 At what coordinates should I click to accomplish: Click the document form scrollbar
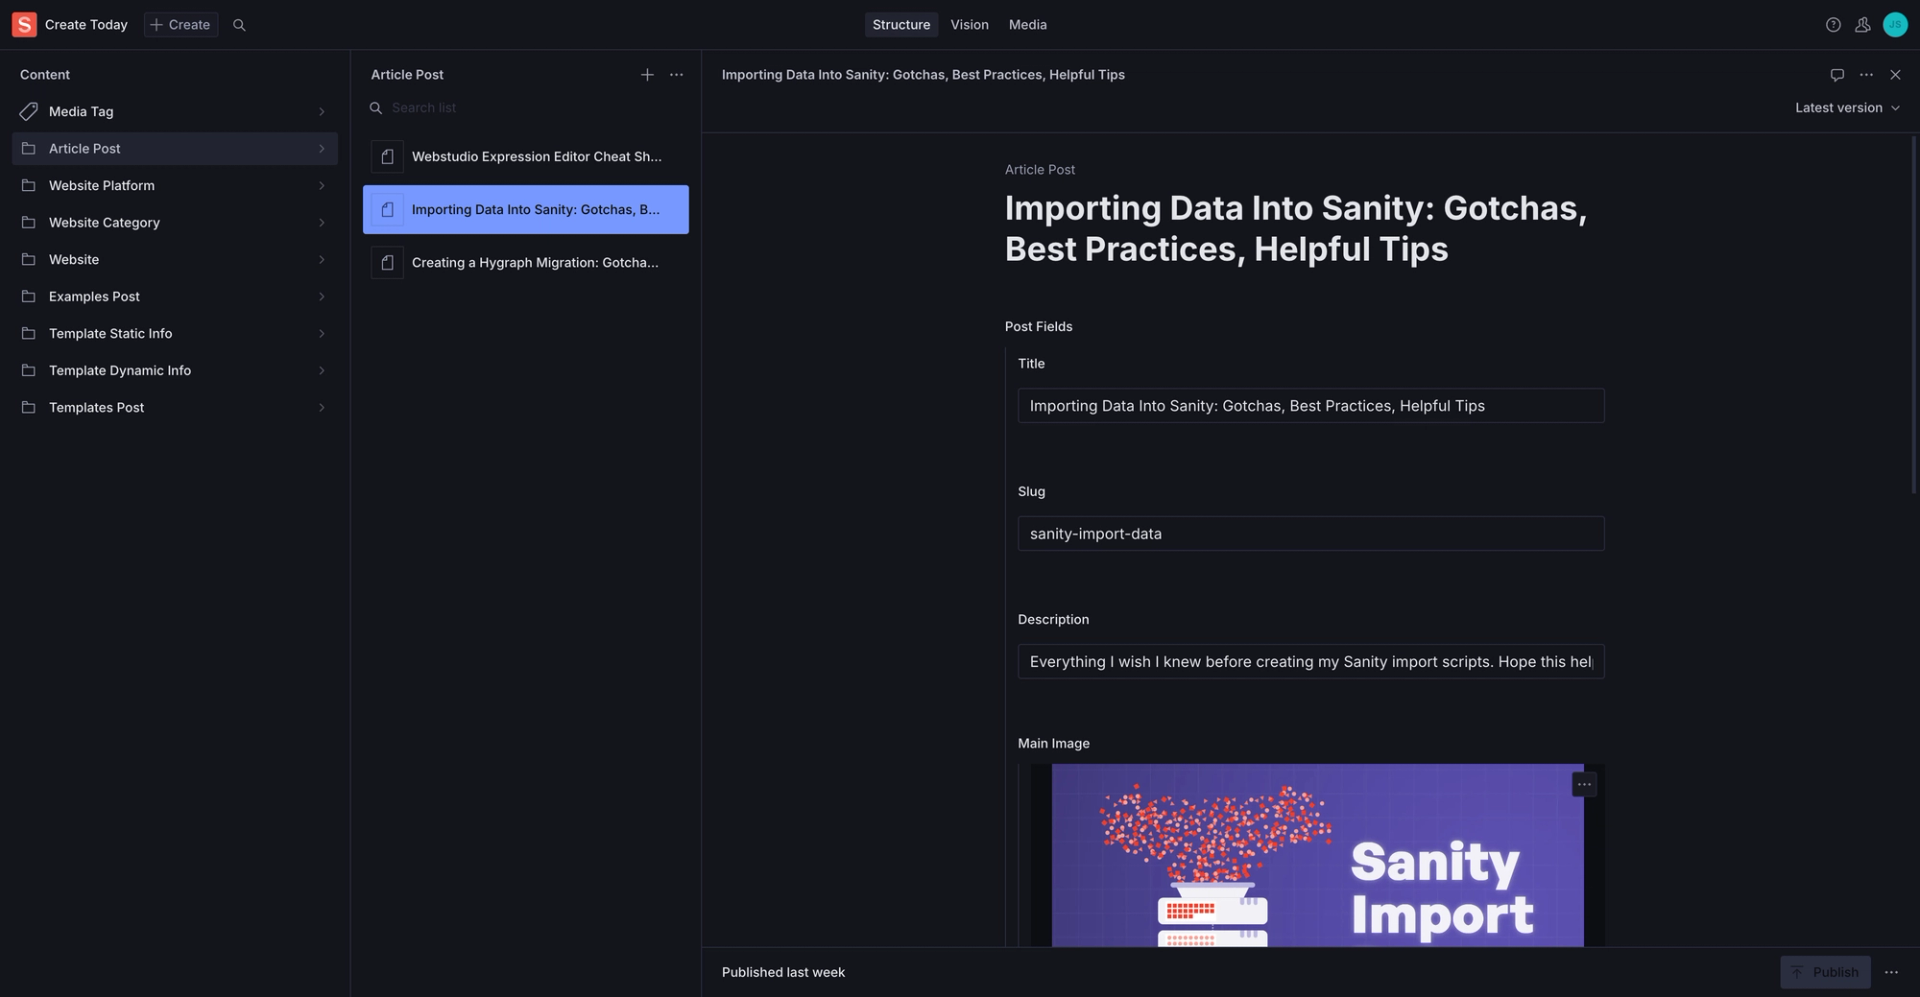pyautogui.click(x=1913, y=314)
